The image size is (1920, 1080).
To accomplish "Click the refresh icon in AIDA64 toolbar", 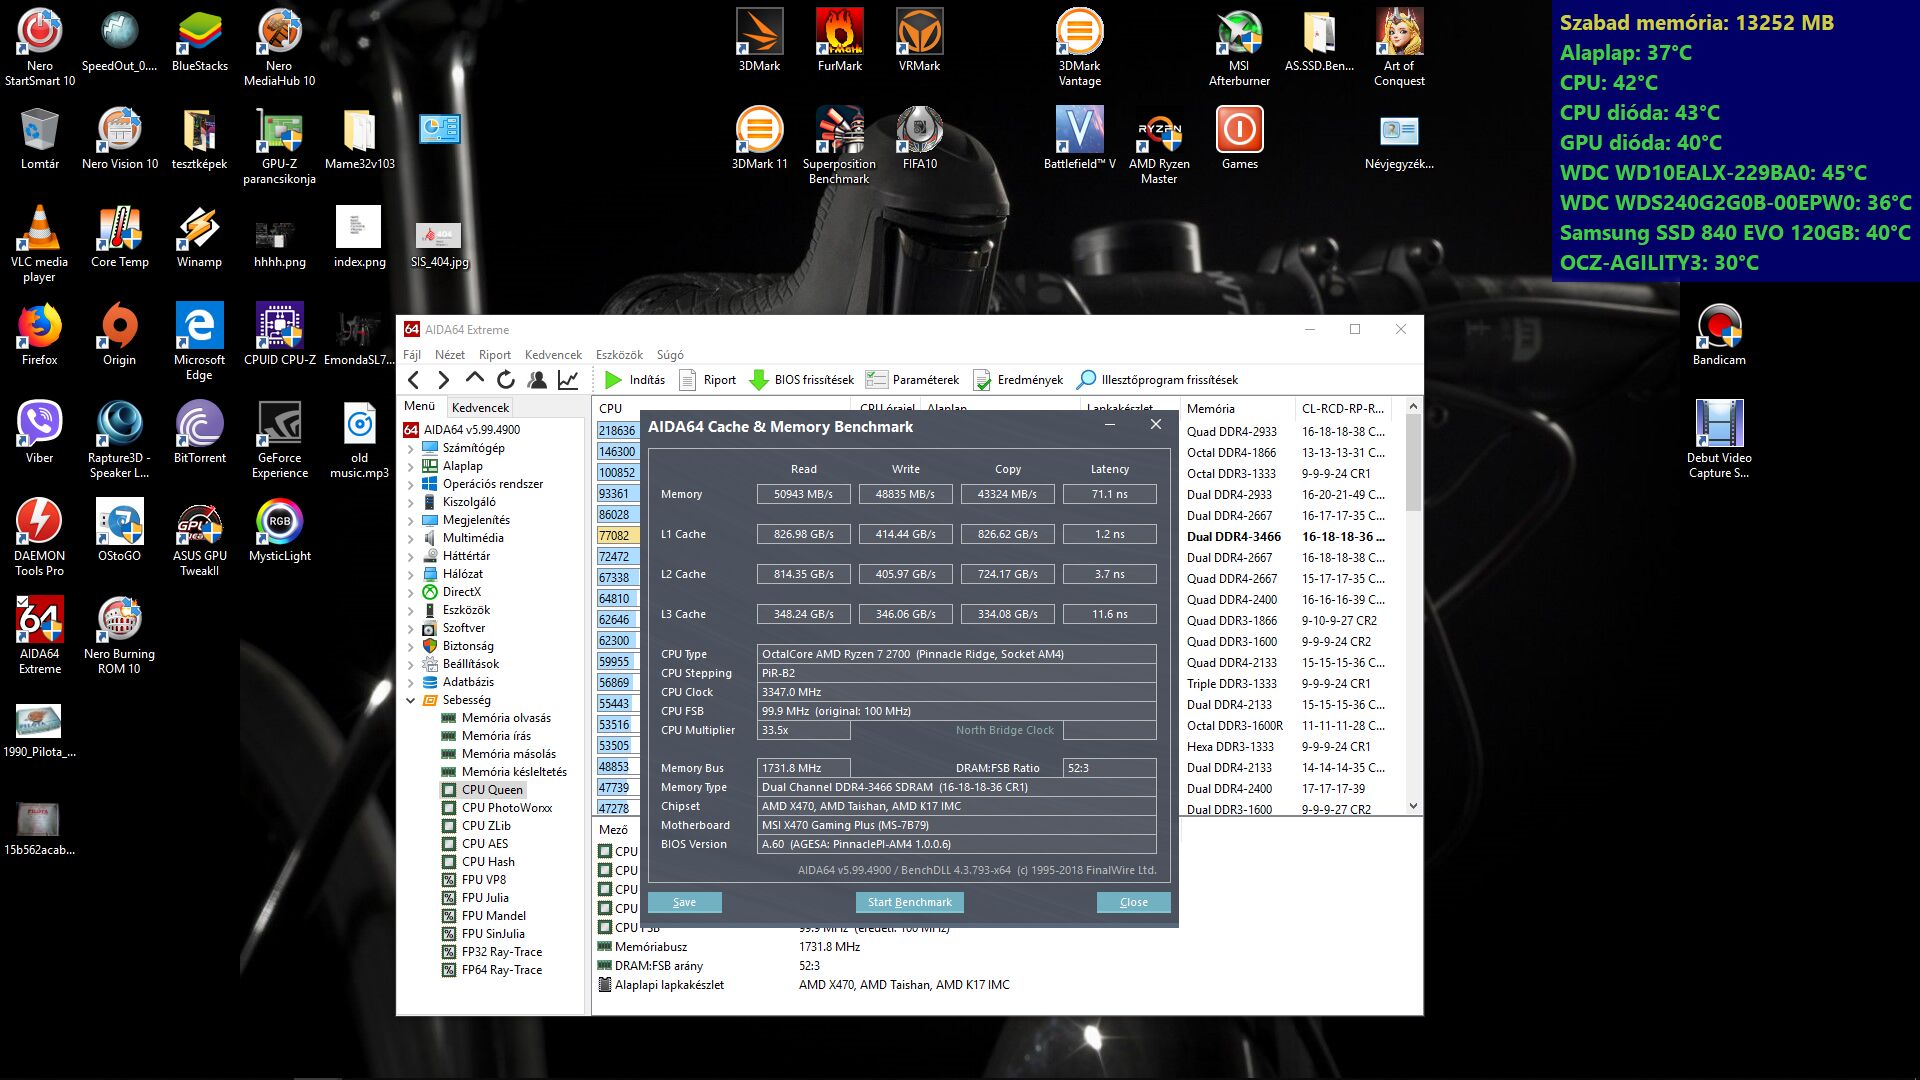I will tap(506, 380).
